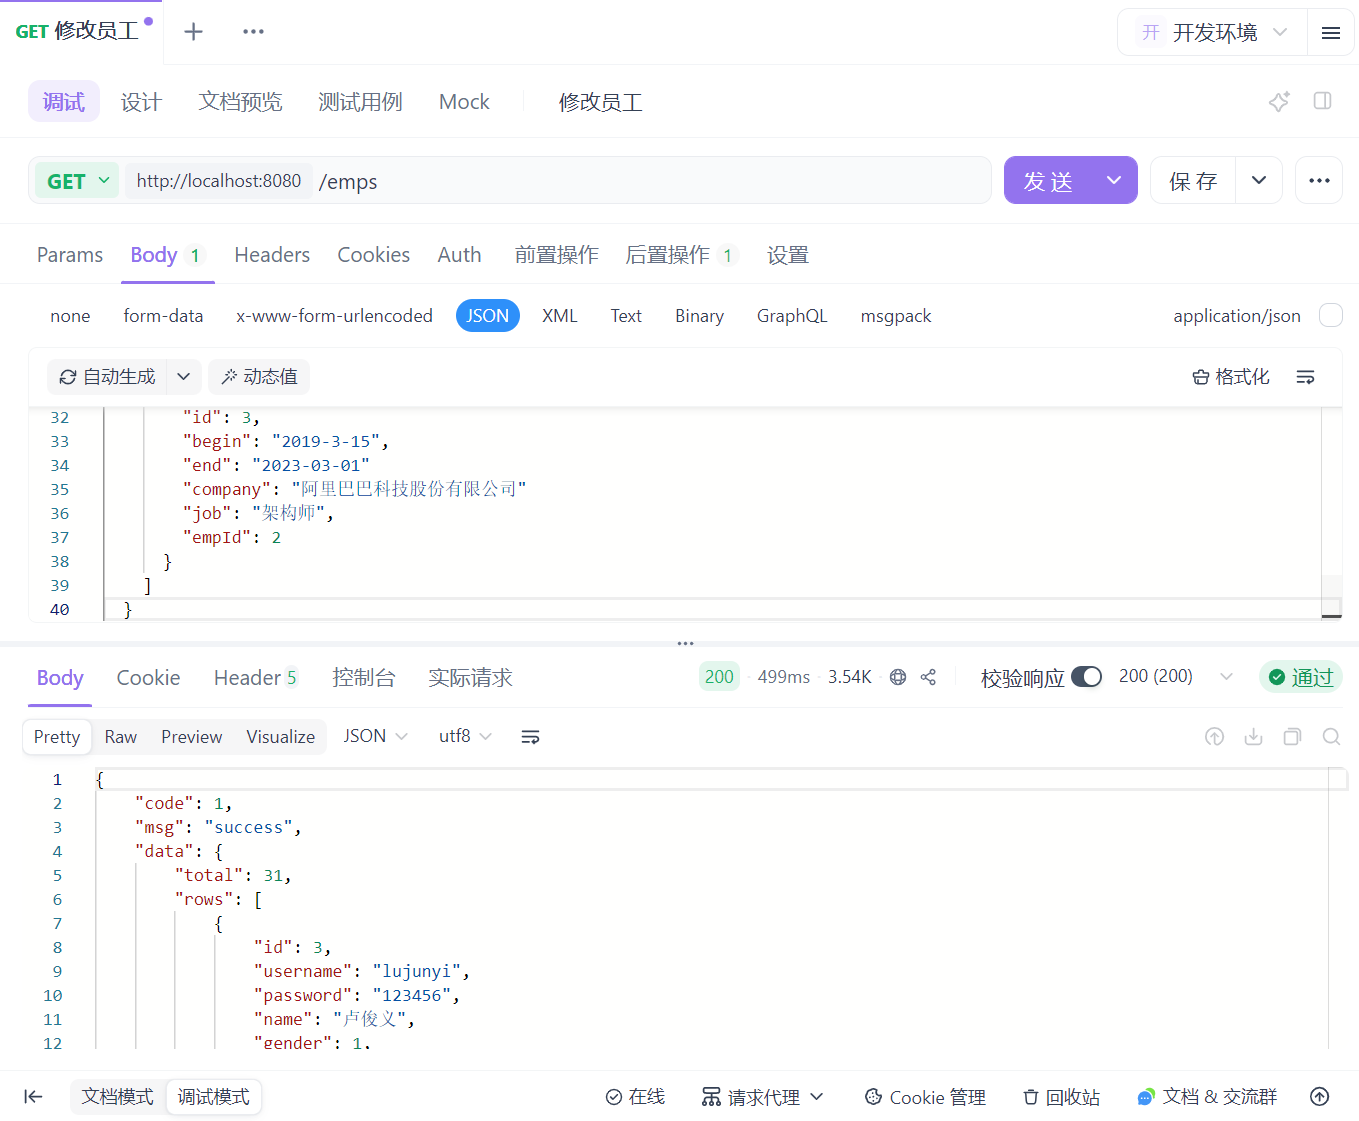Switch to the 设计 tab
This screenshot has width=1359, height=1121.
click(x=141, y=102)
